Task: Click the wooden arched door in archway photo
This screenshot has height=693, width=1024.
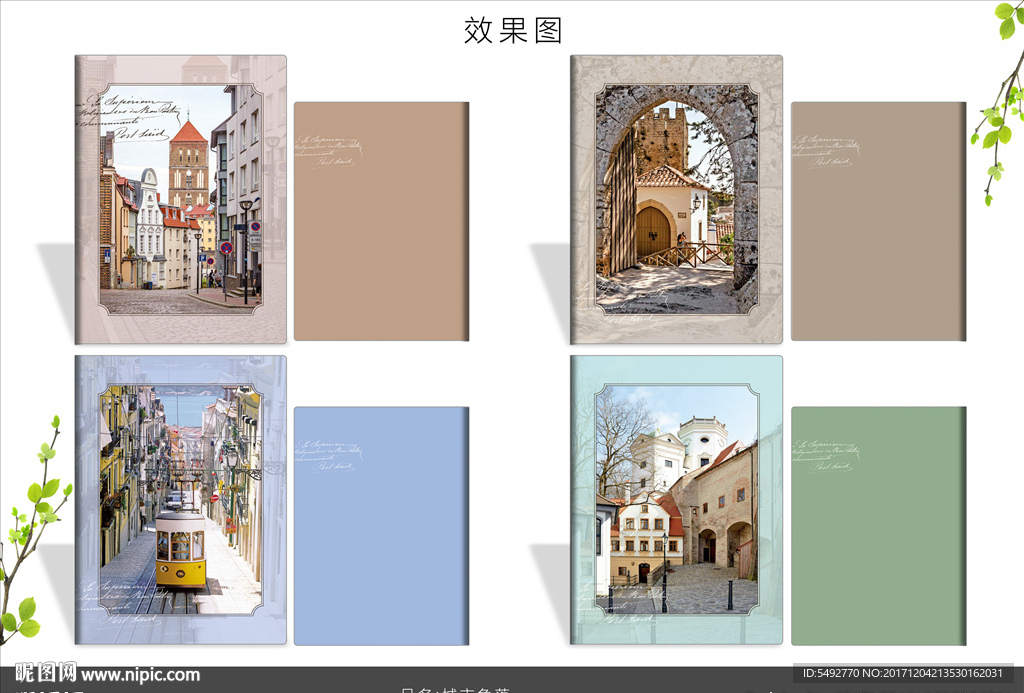Action: (652, 232)
